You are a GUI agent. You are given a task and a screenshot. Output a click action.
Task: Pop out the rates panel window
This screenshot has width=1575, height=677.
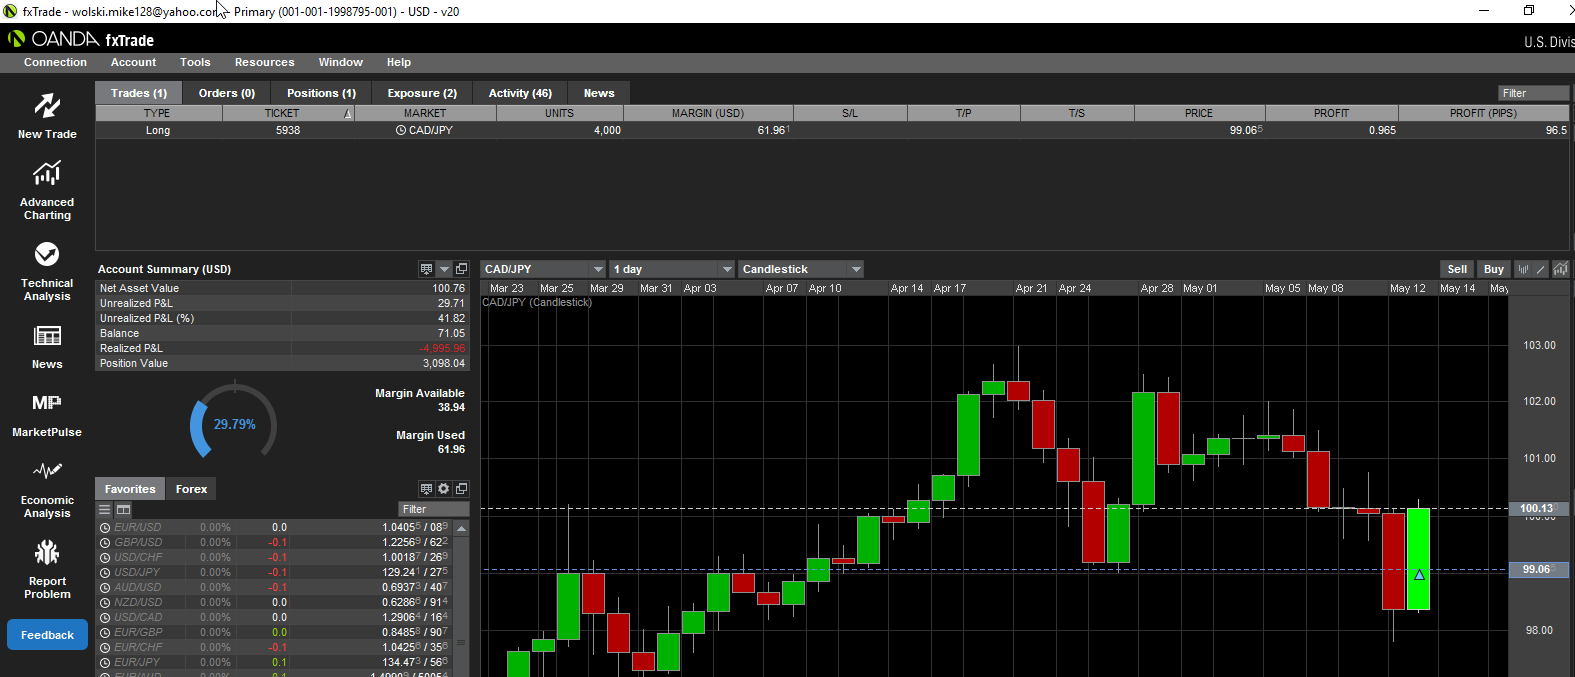(x=461, y=489)
